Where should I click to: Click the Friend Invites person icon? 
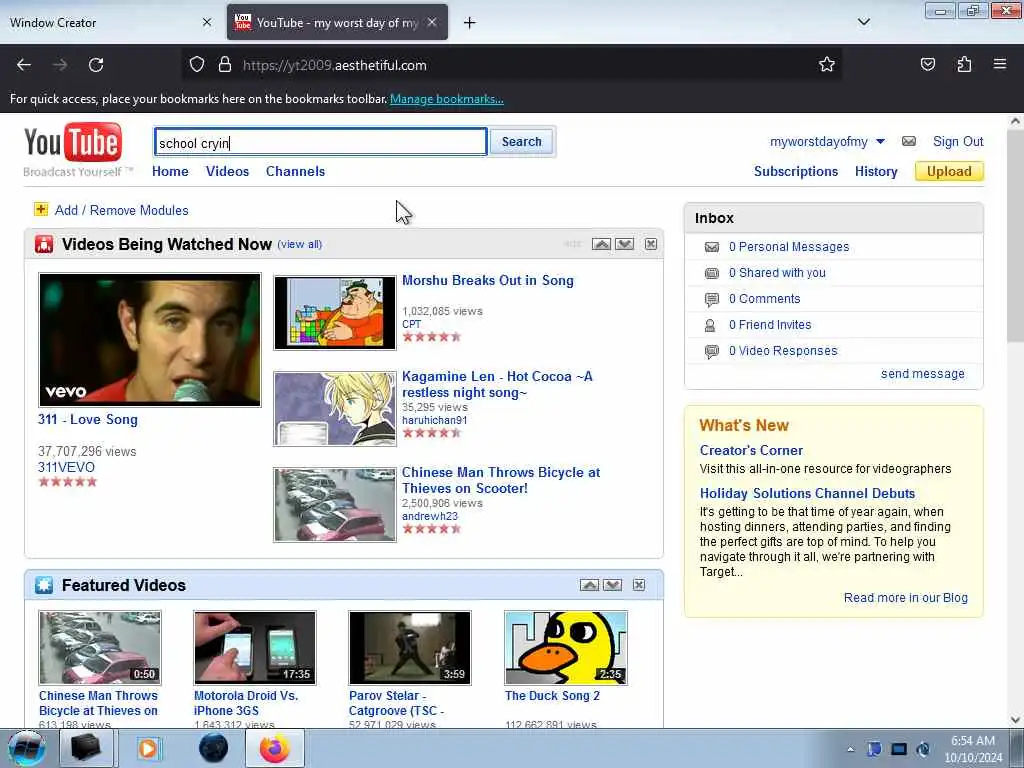click(711, 325)
